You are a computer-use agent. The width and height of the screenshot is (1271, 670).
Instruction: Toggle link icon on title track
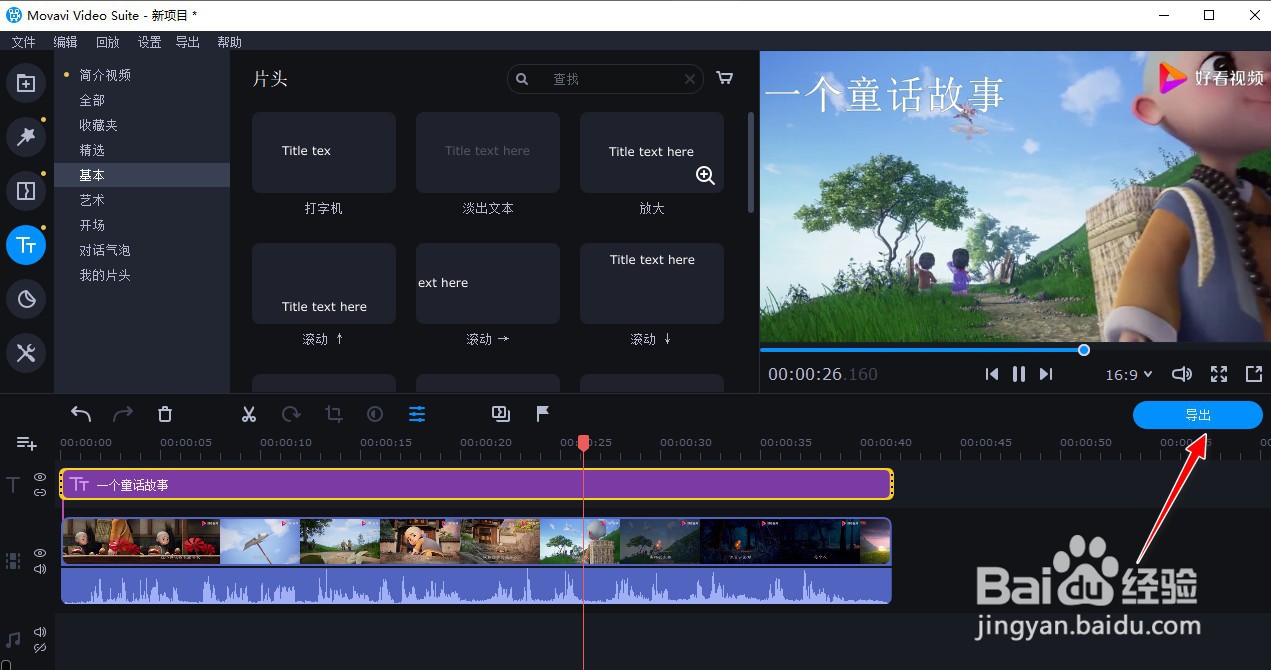(x=40, y=492)
